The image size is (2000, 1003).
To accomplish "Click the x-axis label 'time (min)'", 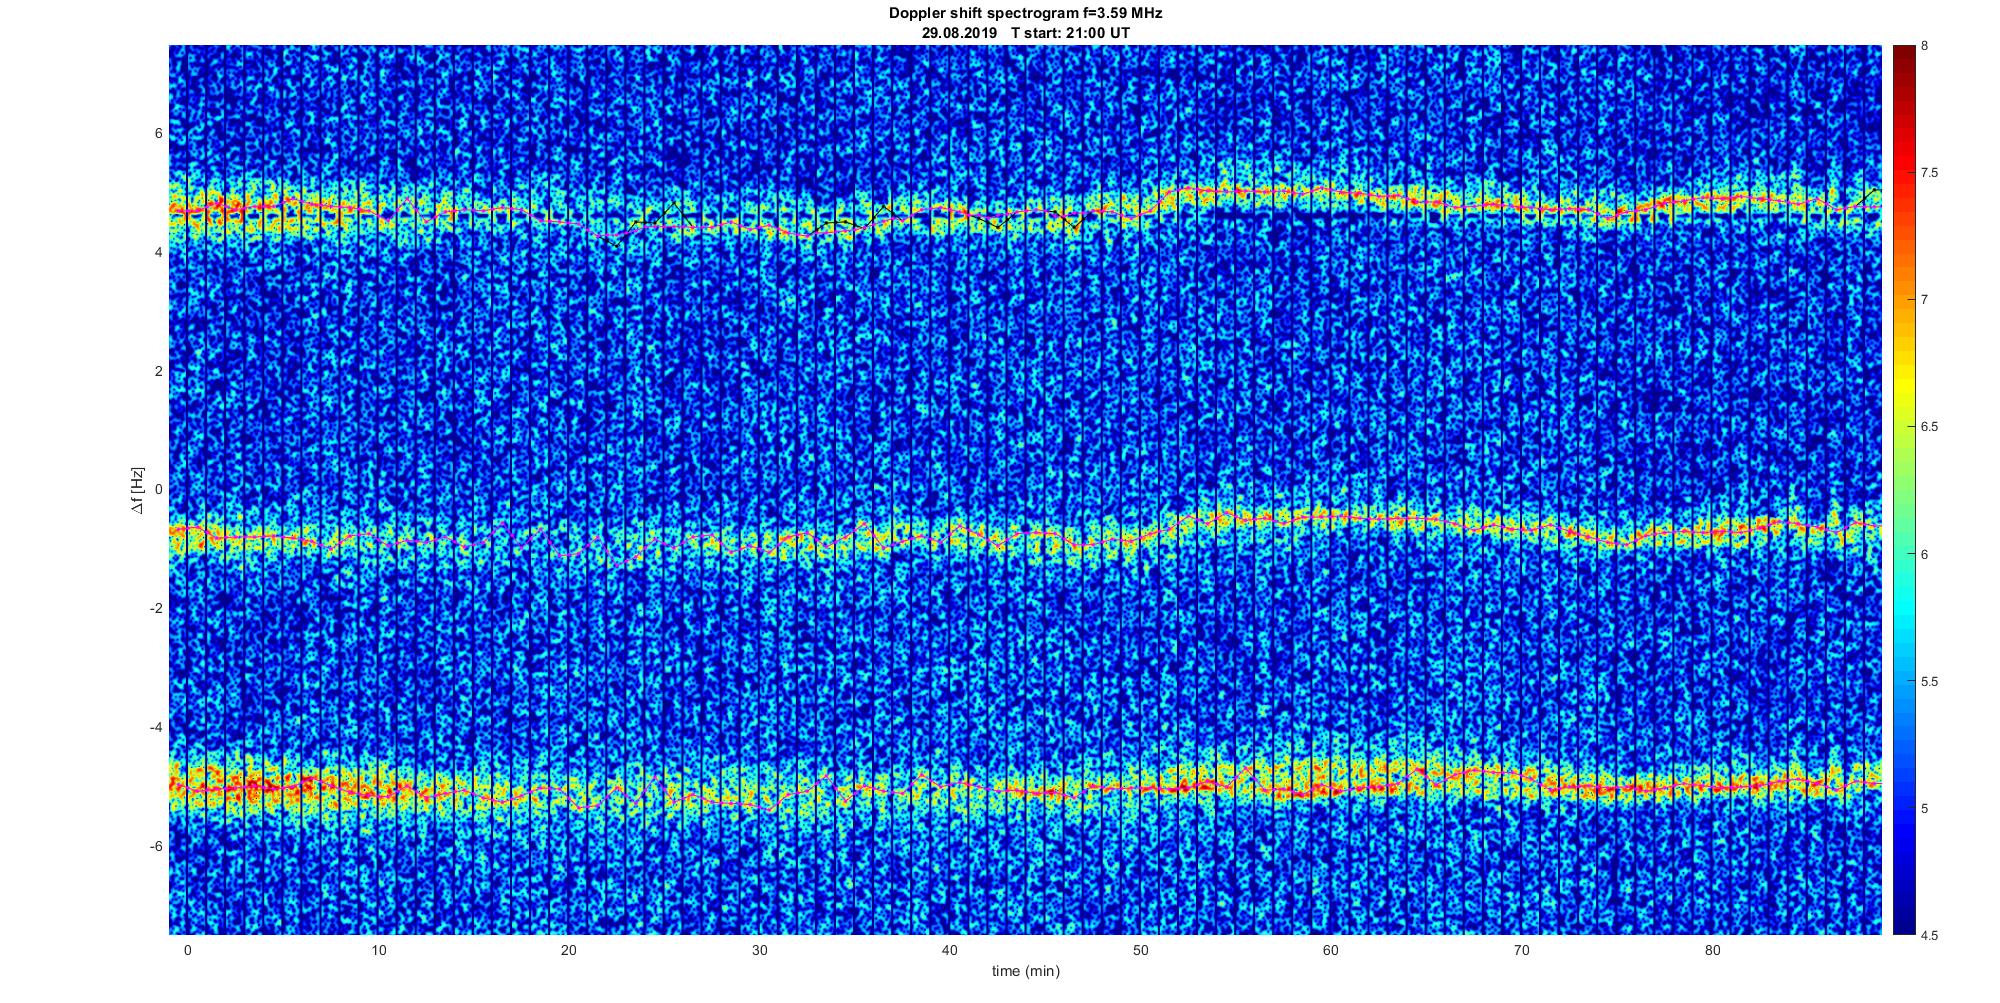I will [1025, 971].
